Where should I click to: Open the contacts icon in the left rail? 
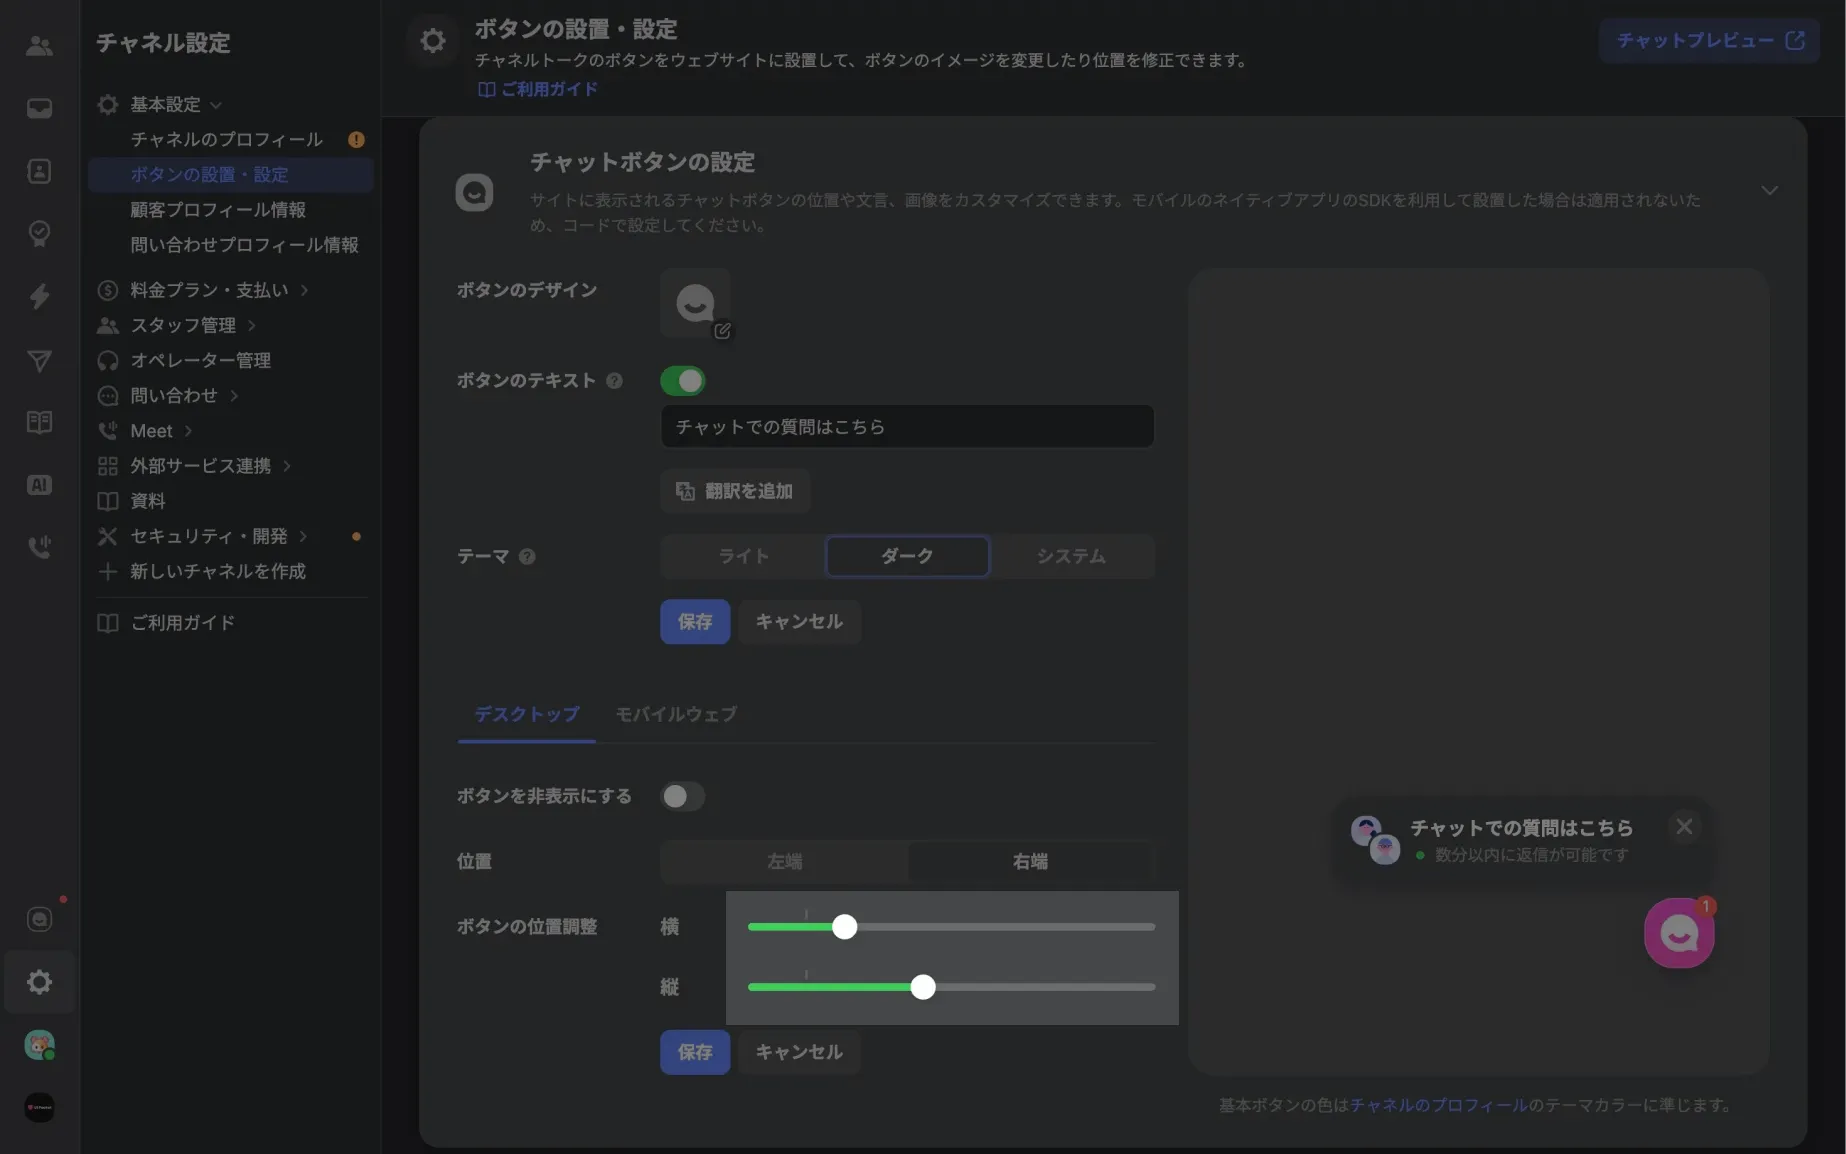[x=39, y=171]
